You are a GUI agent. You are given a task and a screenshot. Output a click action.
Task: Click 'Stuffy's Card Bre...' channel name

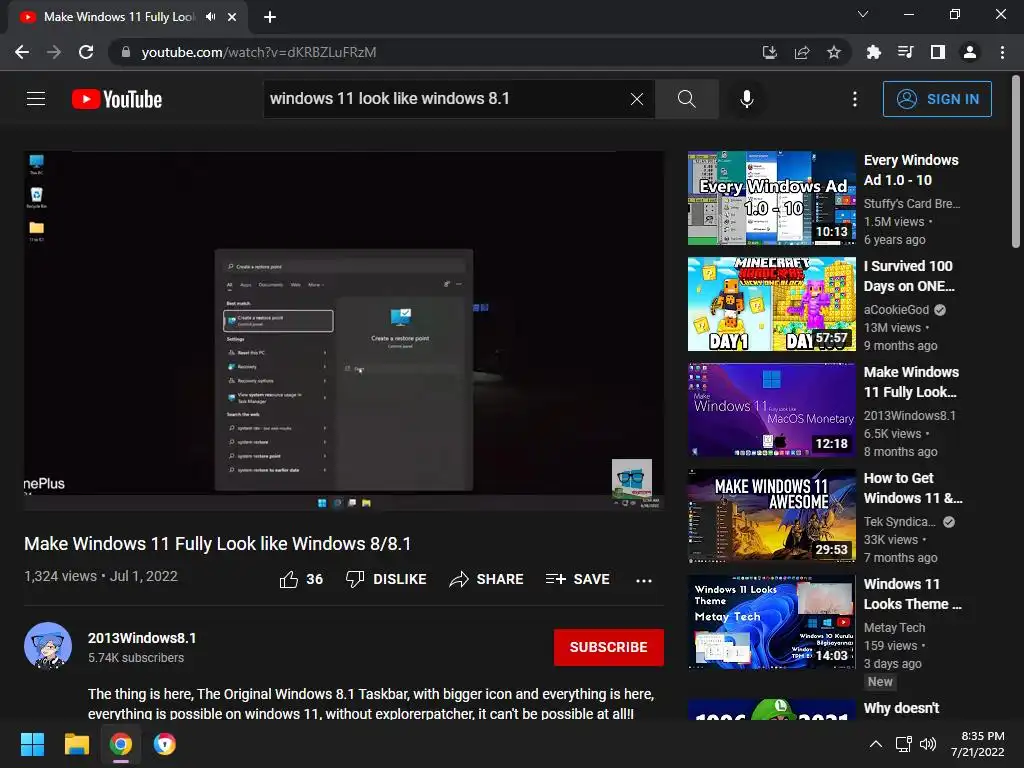tap(912, 204)
